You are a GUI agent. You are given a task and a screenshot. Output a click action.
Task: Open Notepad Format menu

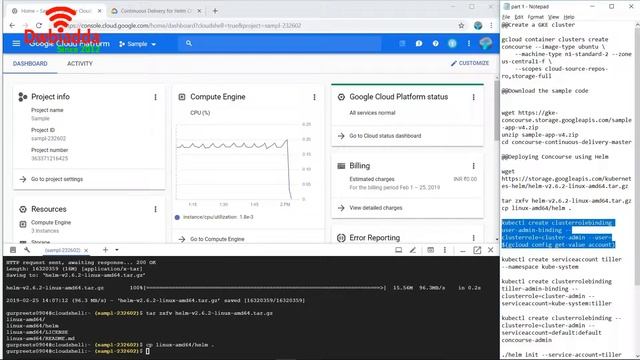pos(536,17)
